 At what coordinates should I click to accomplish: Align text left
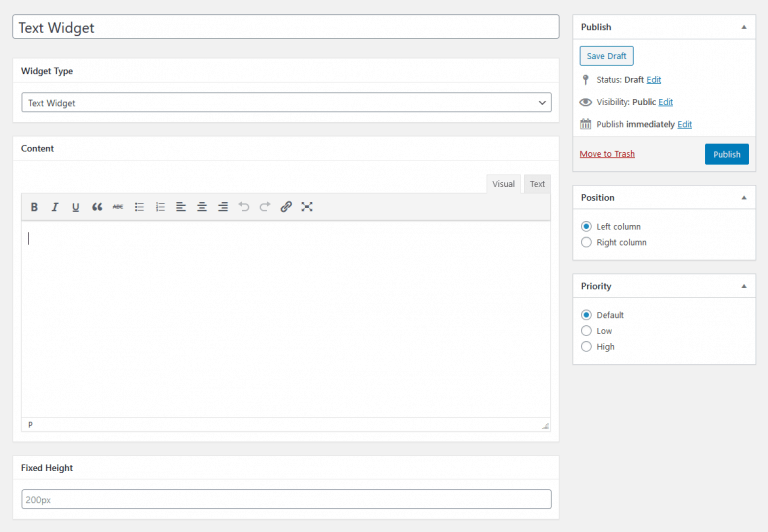(181, 207)
